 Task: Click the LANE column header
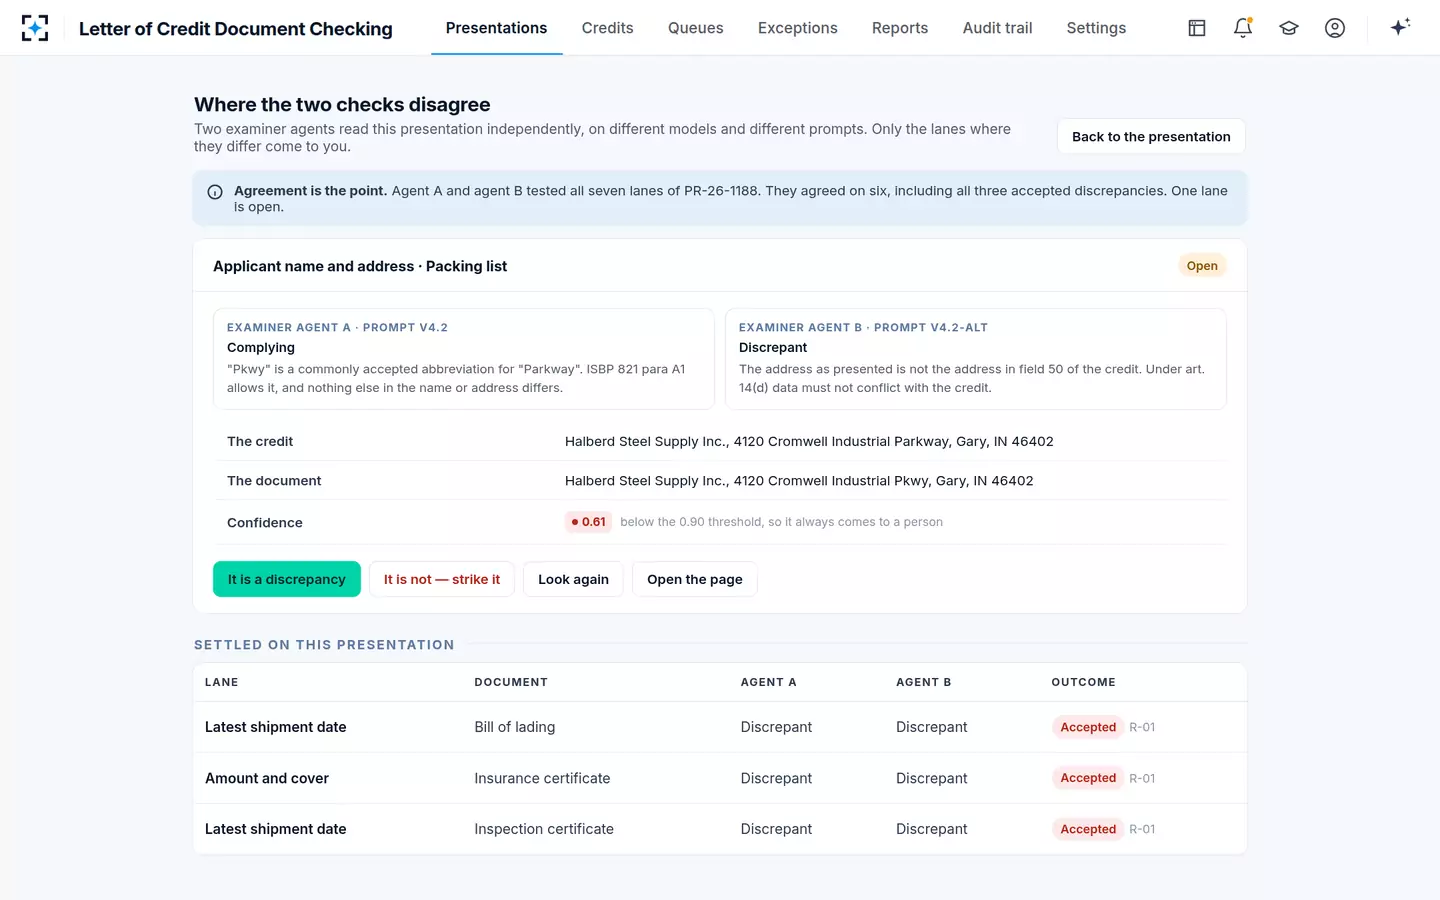222,682
